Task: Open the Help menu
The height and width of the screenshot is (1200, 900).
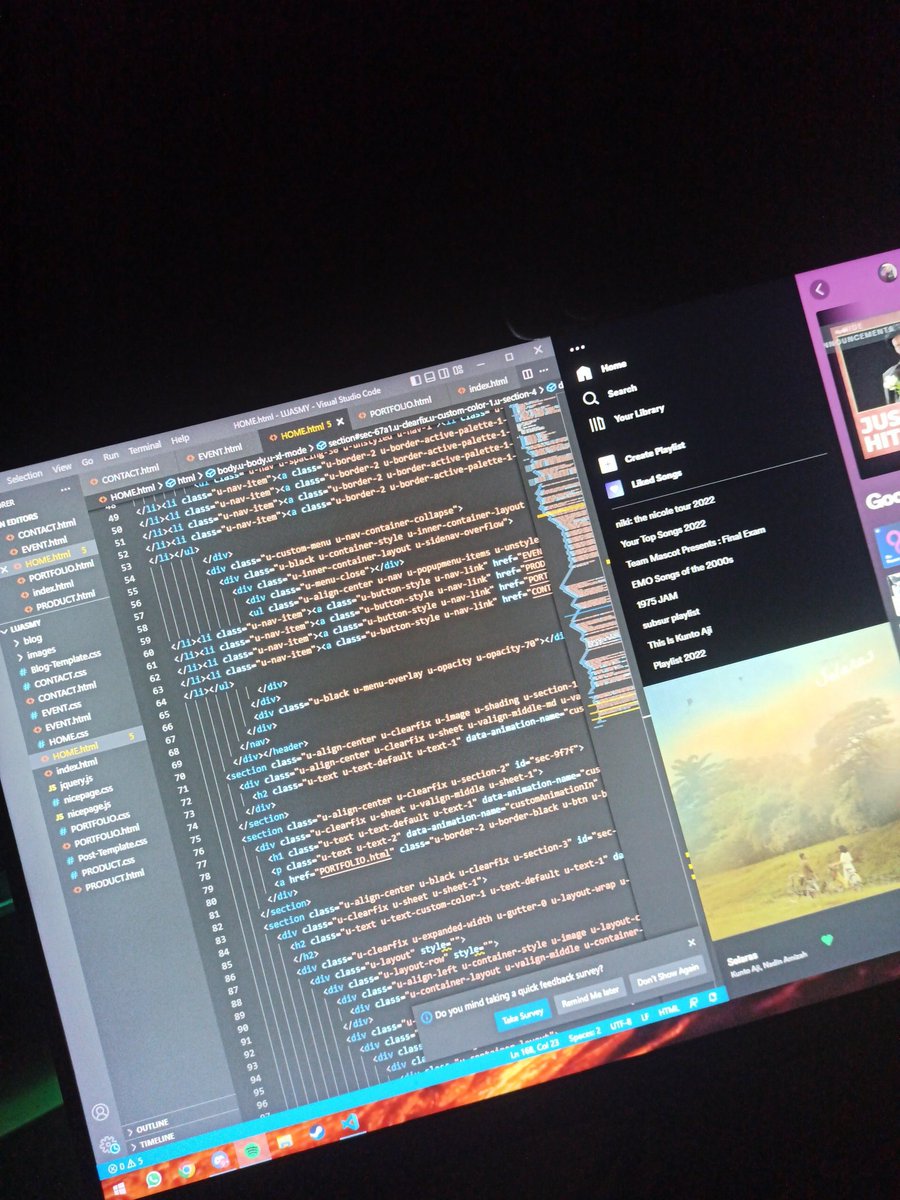Action: pos(180,438)
